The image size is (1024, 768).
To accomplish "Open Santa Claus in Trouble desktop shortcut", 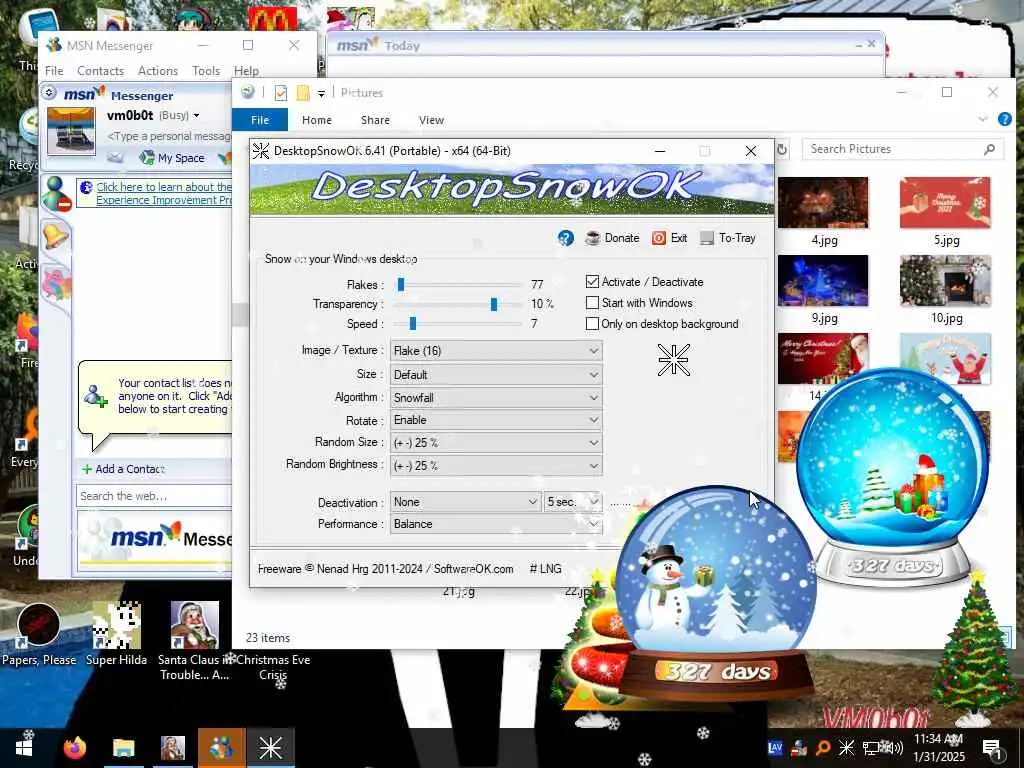I will coord(194,641).
